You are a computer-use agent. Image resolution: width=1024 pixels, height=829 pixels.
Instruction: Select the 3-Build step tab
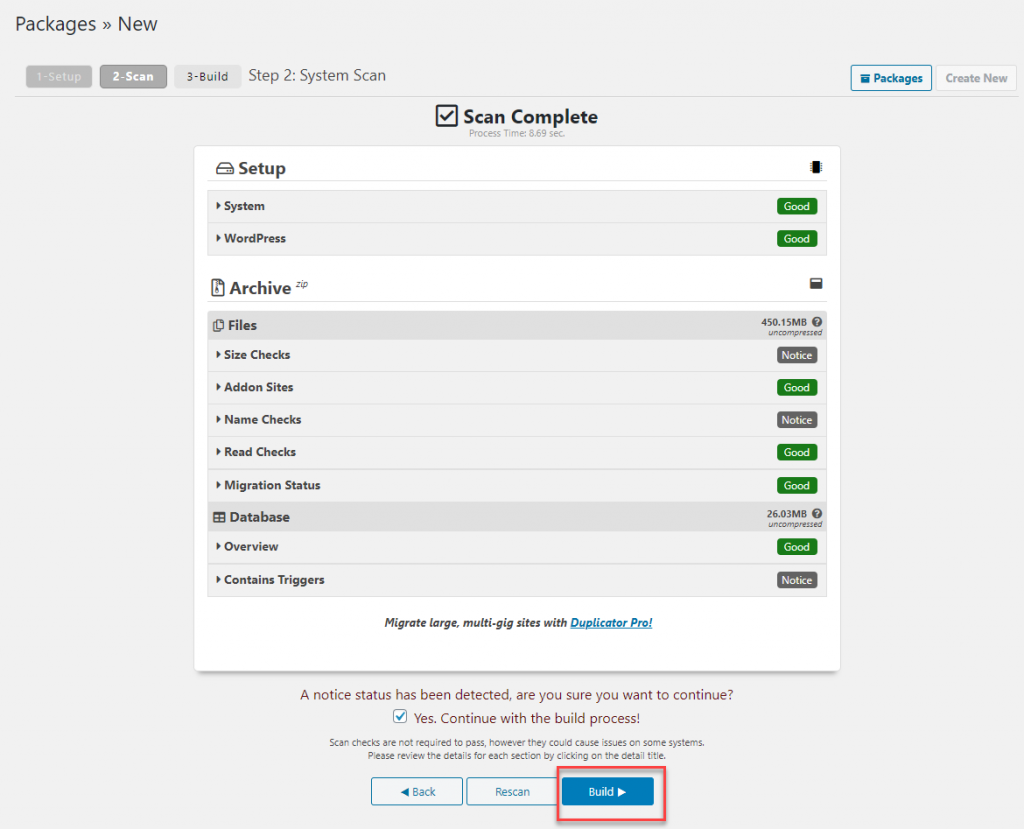coord(207,76)
